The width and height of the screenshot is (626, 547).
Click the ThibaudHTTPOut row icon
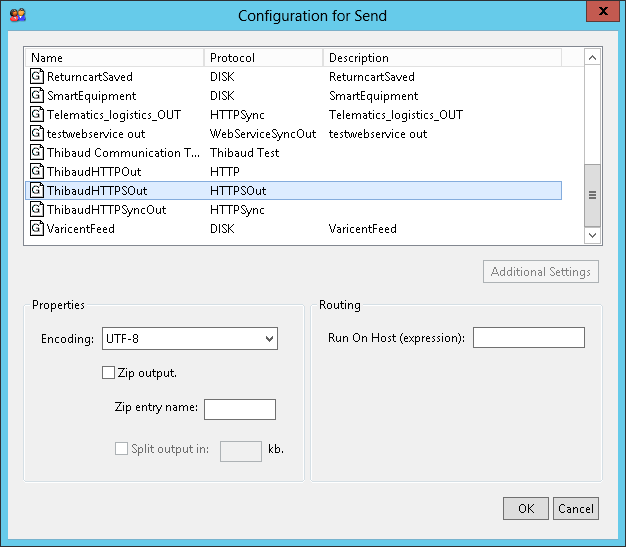tap(37, 172)
